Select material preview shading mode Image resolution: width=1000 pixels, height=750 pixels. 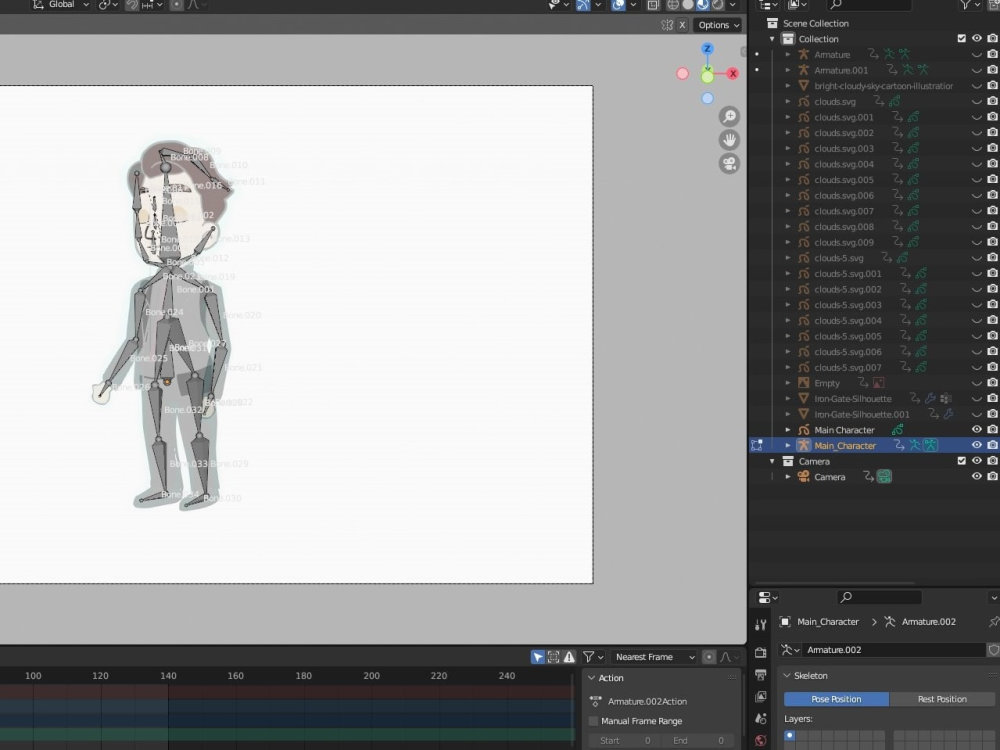pyautogui.click(x=702, y=5)
